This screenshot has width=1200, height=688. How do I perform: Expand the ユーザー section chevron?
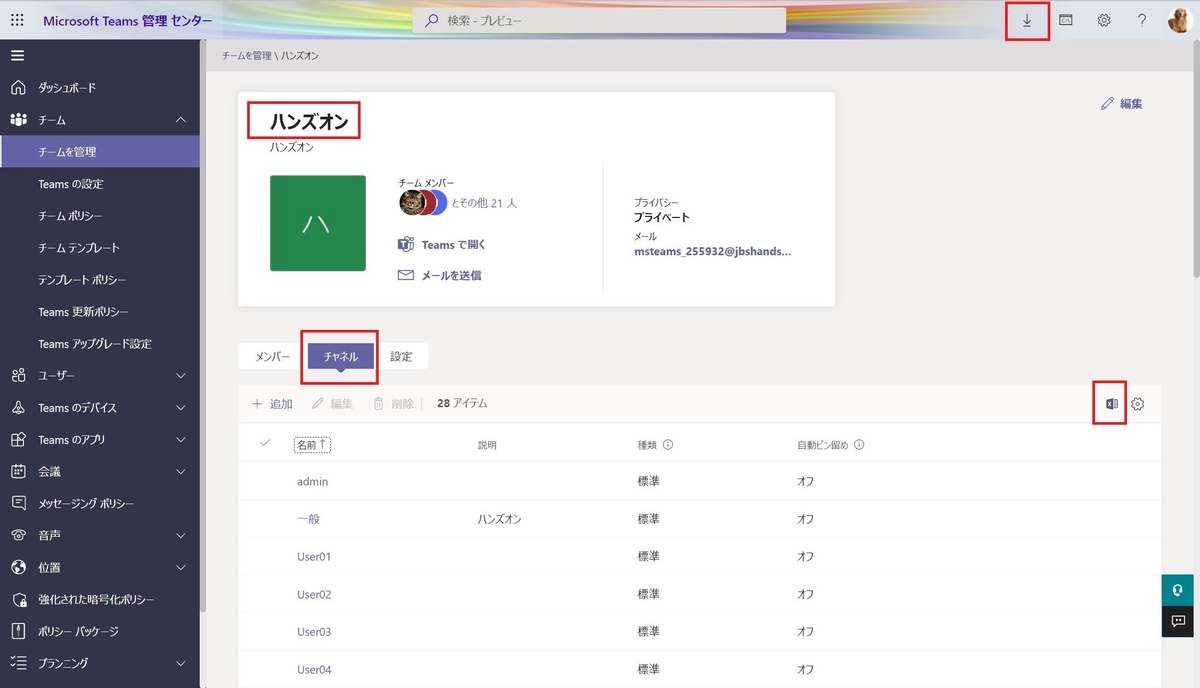coord(181,376)
